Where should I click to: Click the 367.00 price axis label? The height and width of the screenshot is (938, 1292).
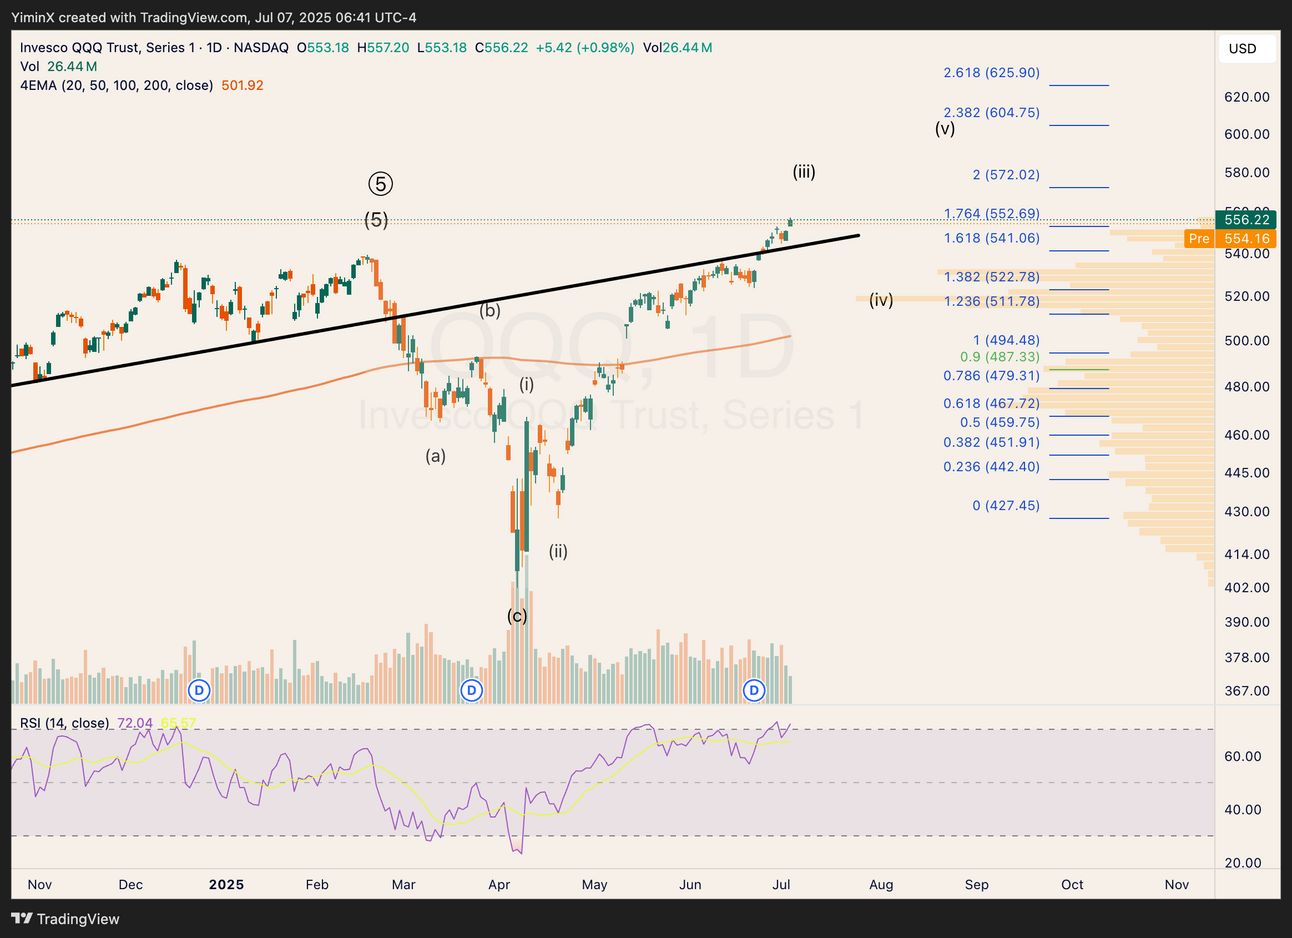[1247, 691]
